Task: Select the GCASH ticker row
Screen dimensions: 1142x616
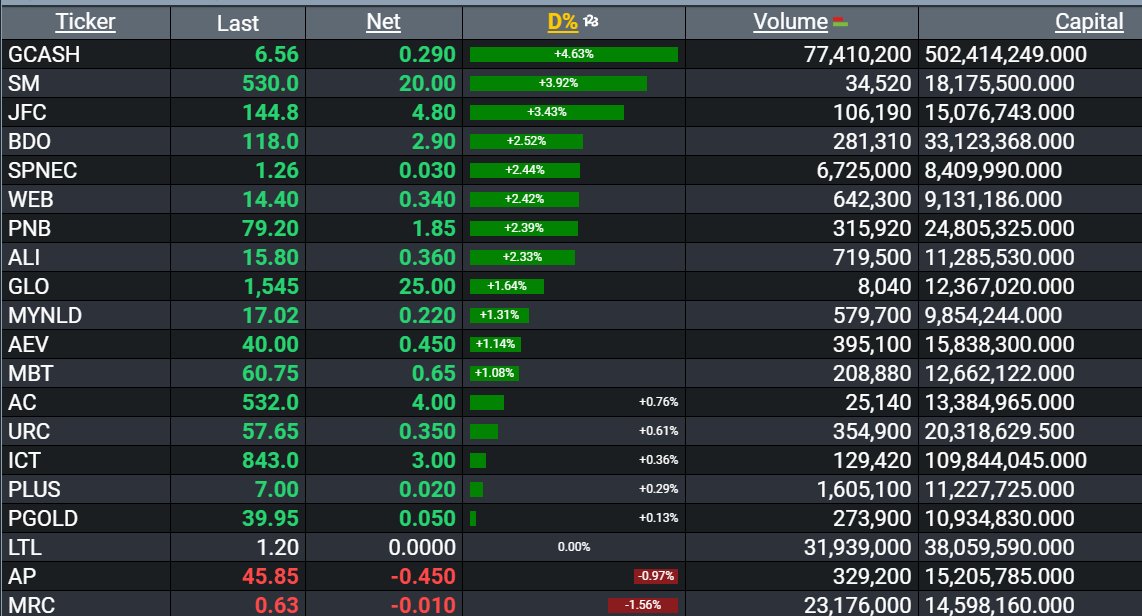Action: [44, 55]
